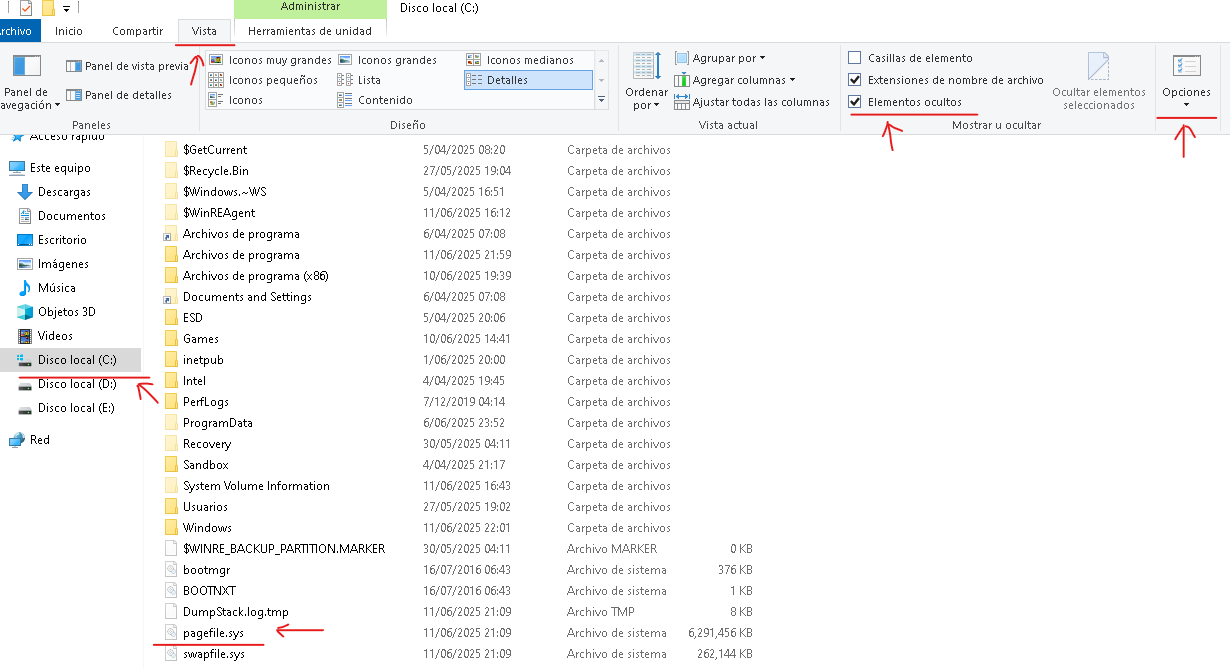Select Detalles layout
This screenshot has height=669, width=1230.
click(528, 80)
